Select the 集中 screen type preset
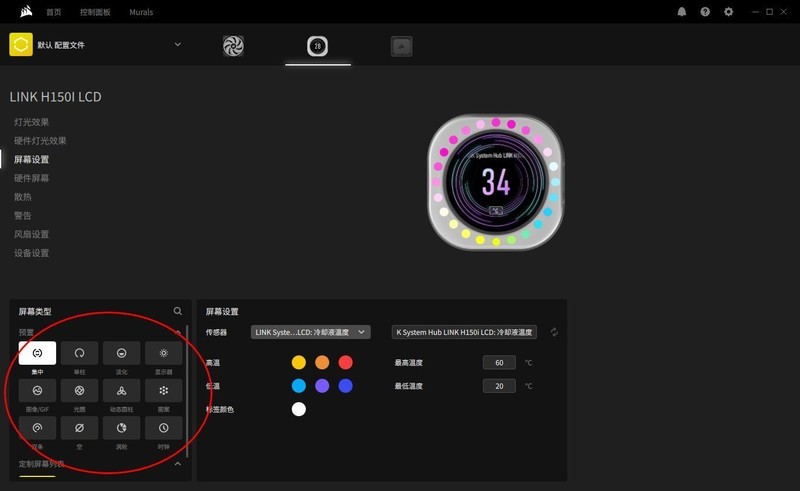 37,353
